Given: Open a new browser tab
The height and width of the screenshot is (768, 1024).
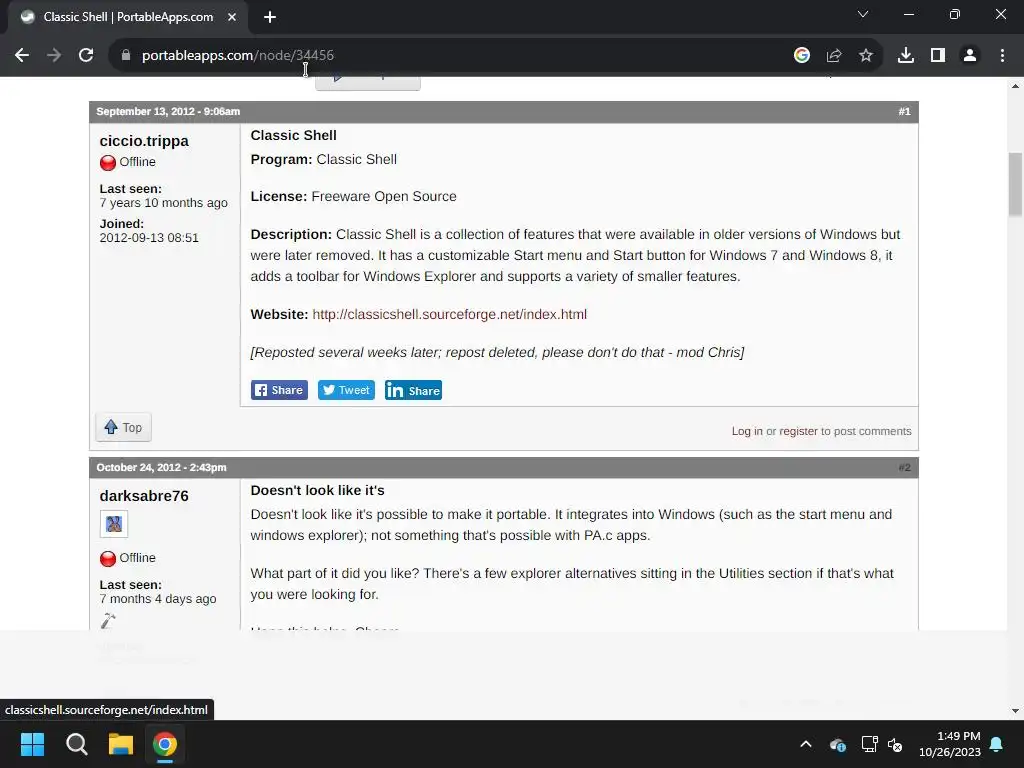Looking at the screenshot, I should pos(270,18).
